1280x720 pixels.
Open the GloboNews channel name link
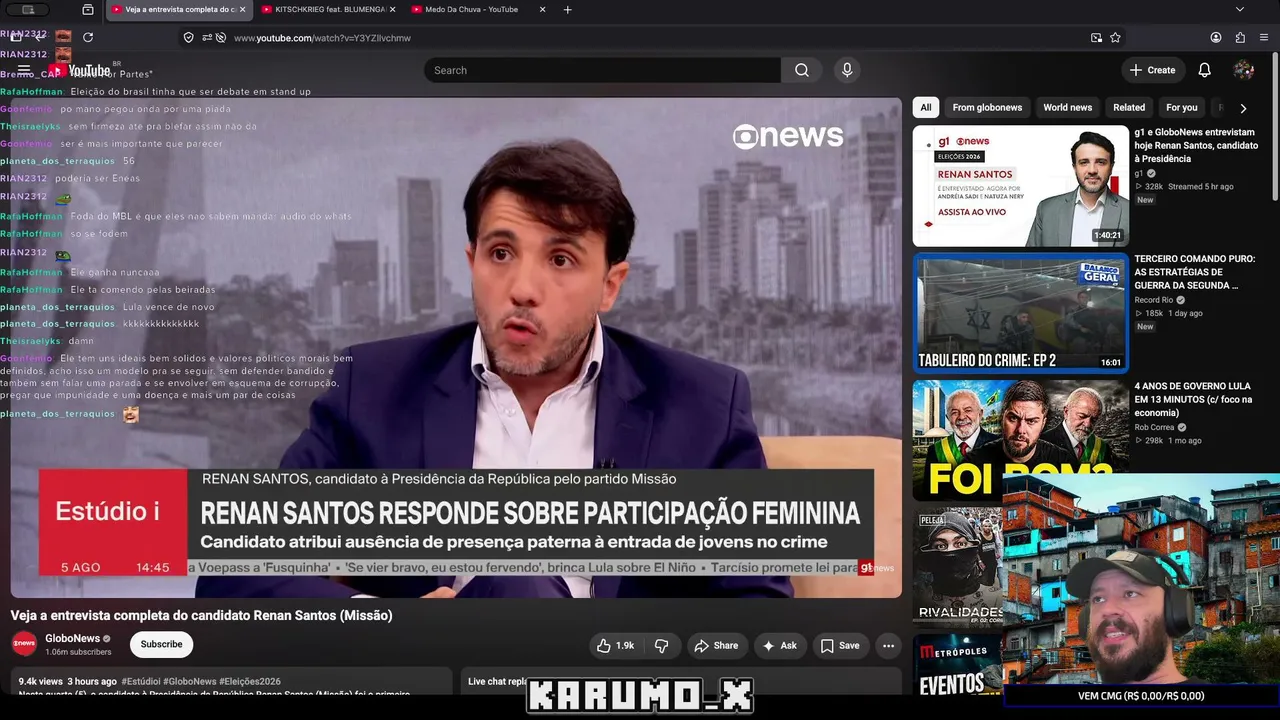72,638
